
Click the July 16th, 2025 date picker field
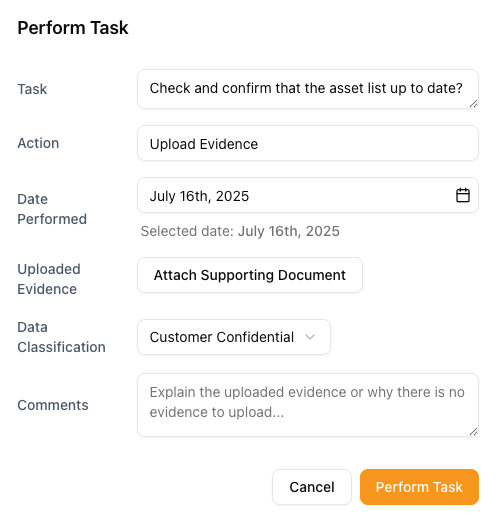click(x=308, y=195)
